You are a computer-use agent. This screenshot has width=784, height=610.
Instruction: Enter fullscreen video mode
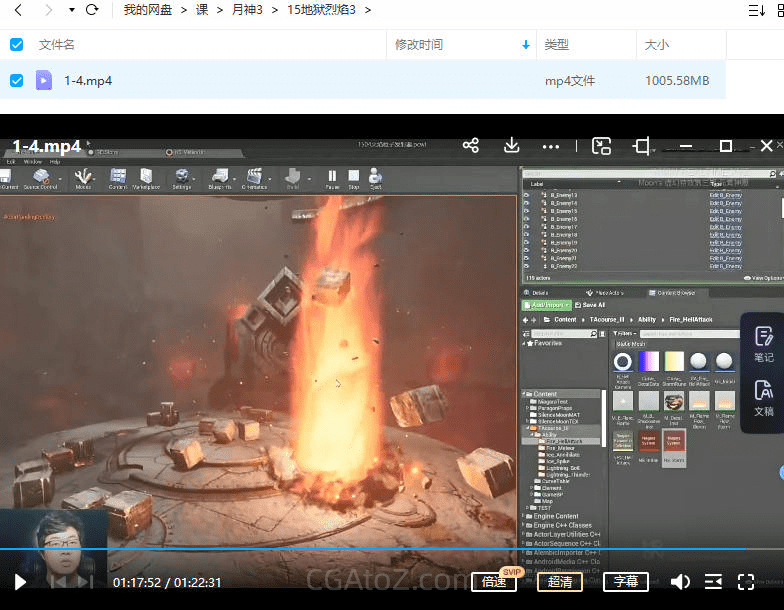tap(746, 582)
